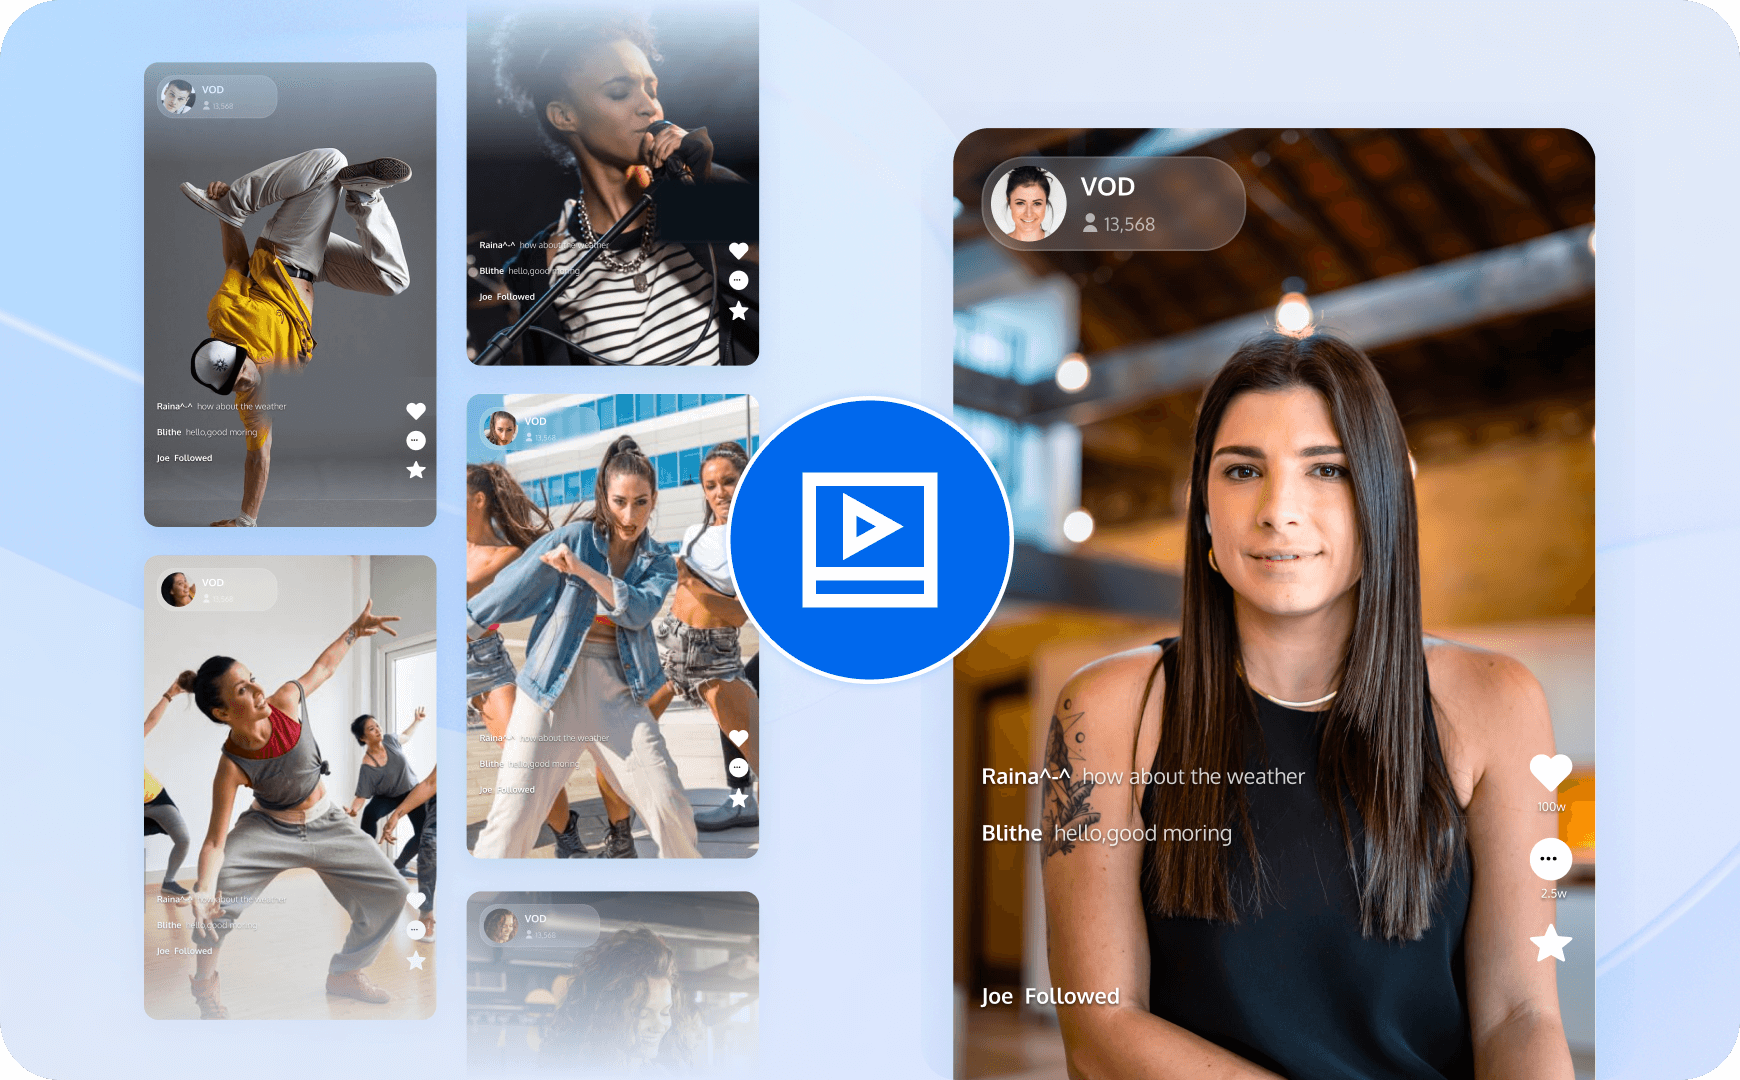Click VOD label on street dancers card

(x=536, y=421)
